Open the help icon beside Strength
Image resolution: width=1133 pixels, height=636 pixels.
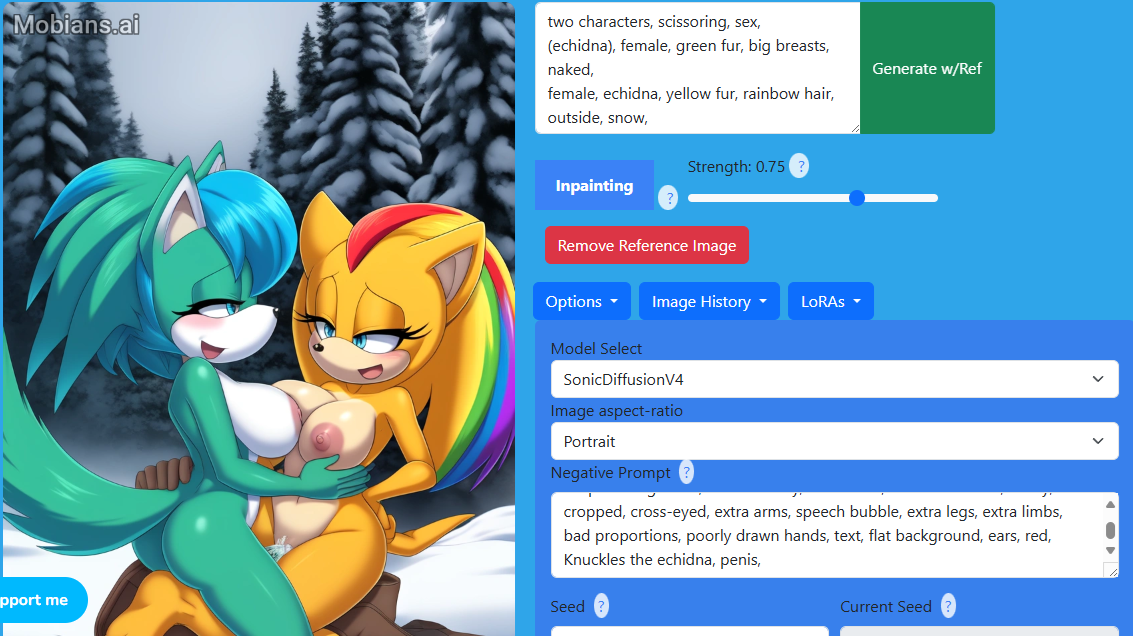pyautogui.click(x=798, y=166)
